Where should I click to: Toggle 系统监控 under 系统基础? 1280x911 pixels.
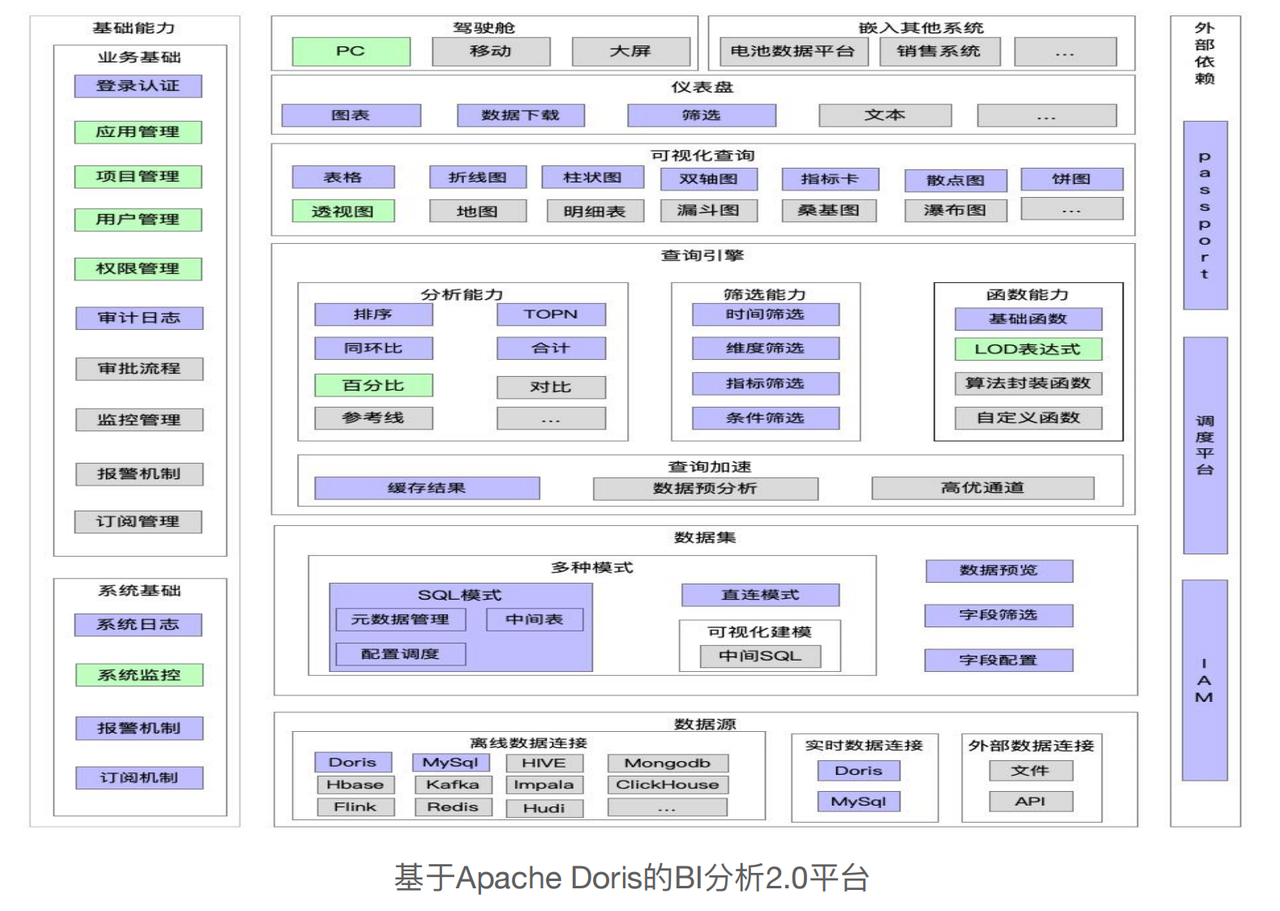(137, 675)
